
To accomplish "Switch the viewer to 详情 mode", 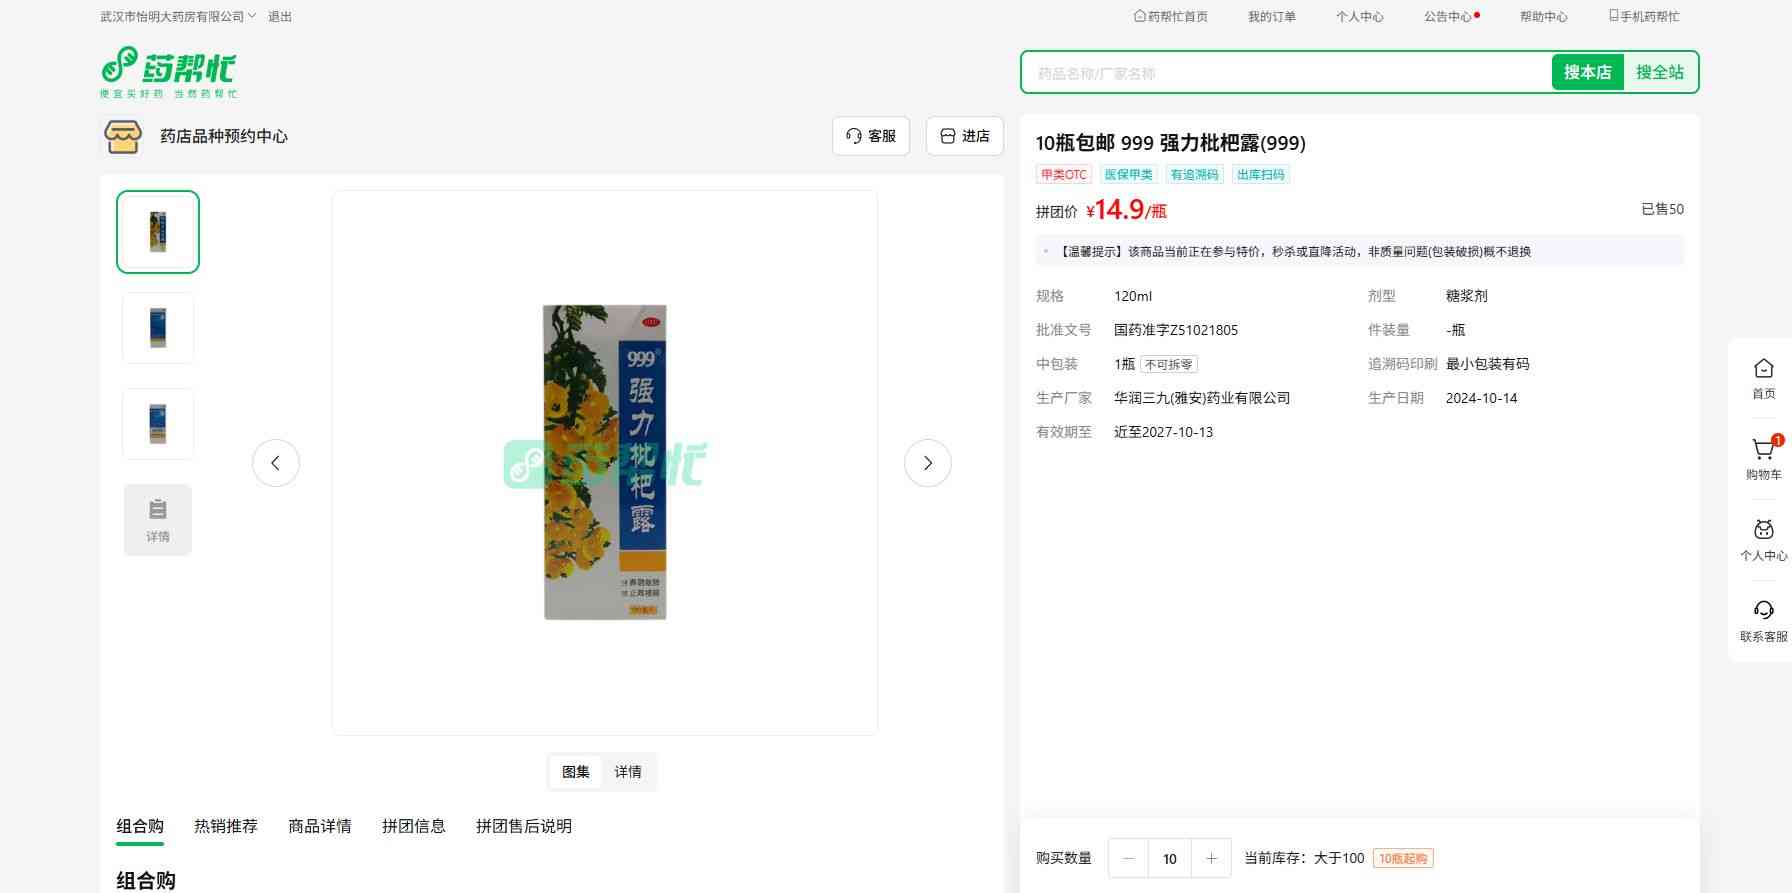I will (x=628, y=772).
